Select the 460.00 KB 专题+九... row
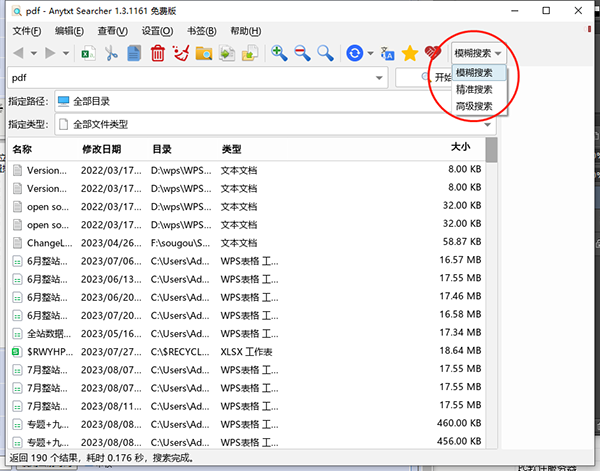 pyautogui.click(x=246, y=424)
